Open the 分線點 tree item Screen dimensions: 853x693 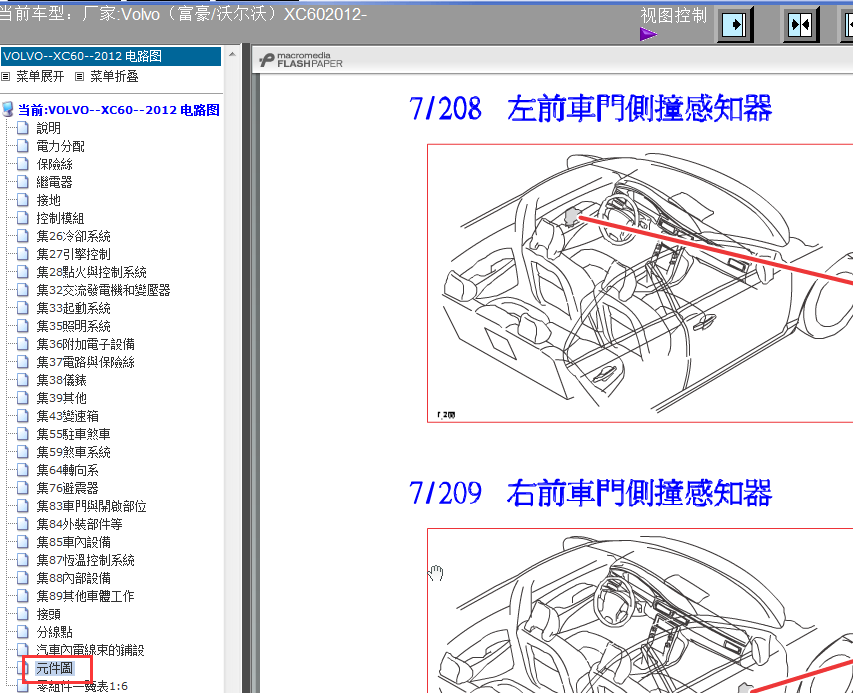click(54, 632)
